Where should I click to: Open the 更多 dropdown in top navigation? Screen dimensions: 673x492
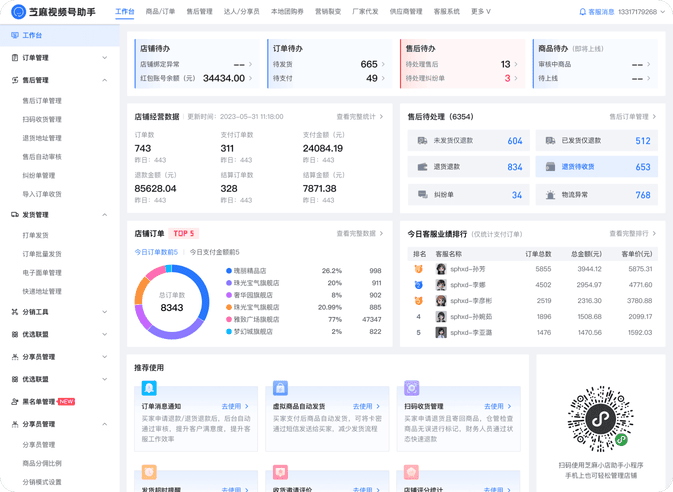(481, 12)
